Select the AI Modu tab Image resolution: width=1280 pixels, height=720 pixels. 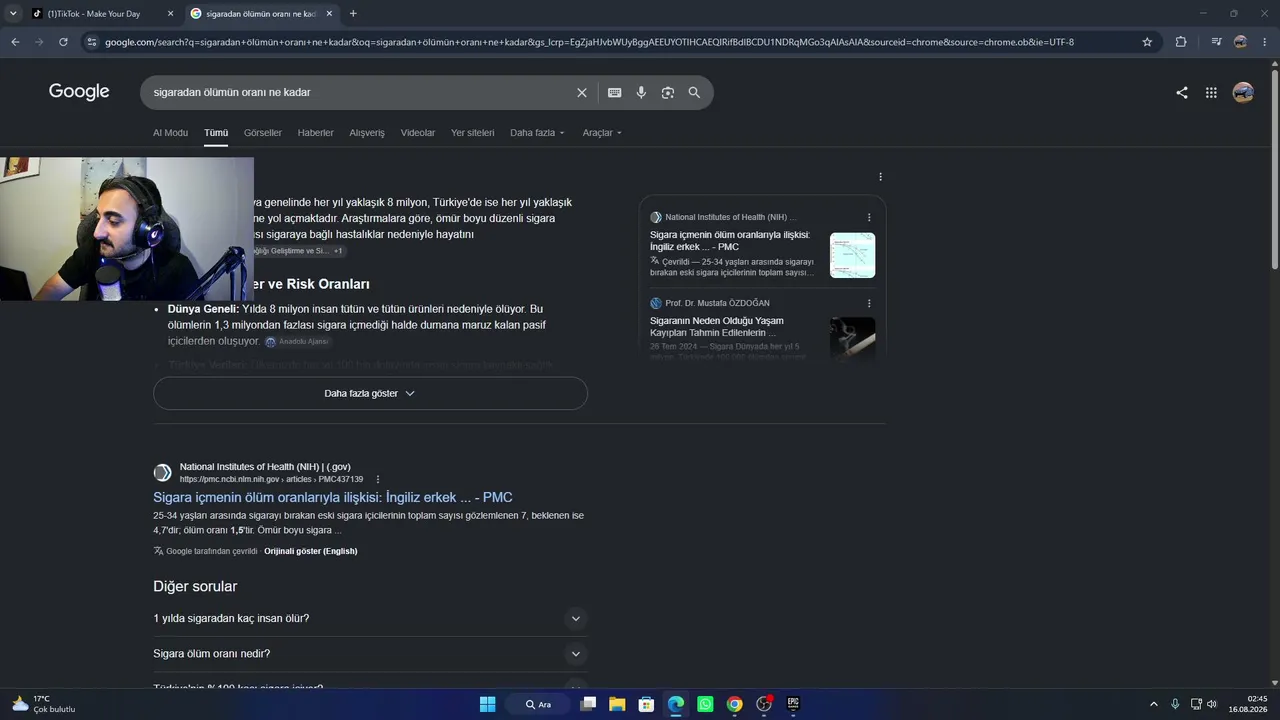pyautogui.click(x=170, y=133)
